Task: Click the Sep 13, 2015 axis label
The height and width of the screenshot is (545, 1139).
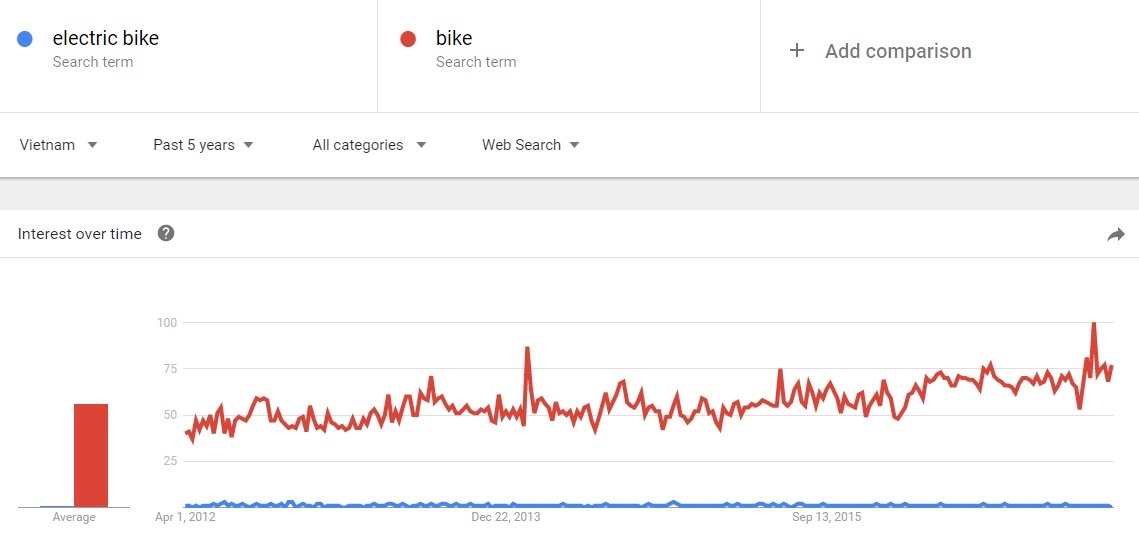Action: tap(826, 517)
